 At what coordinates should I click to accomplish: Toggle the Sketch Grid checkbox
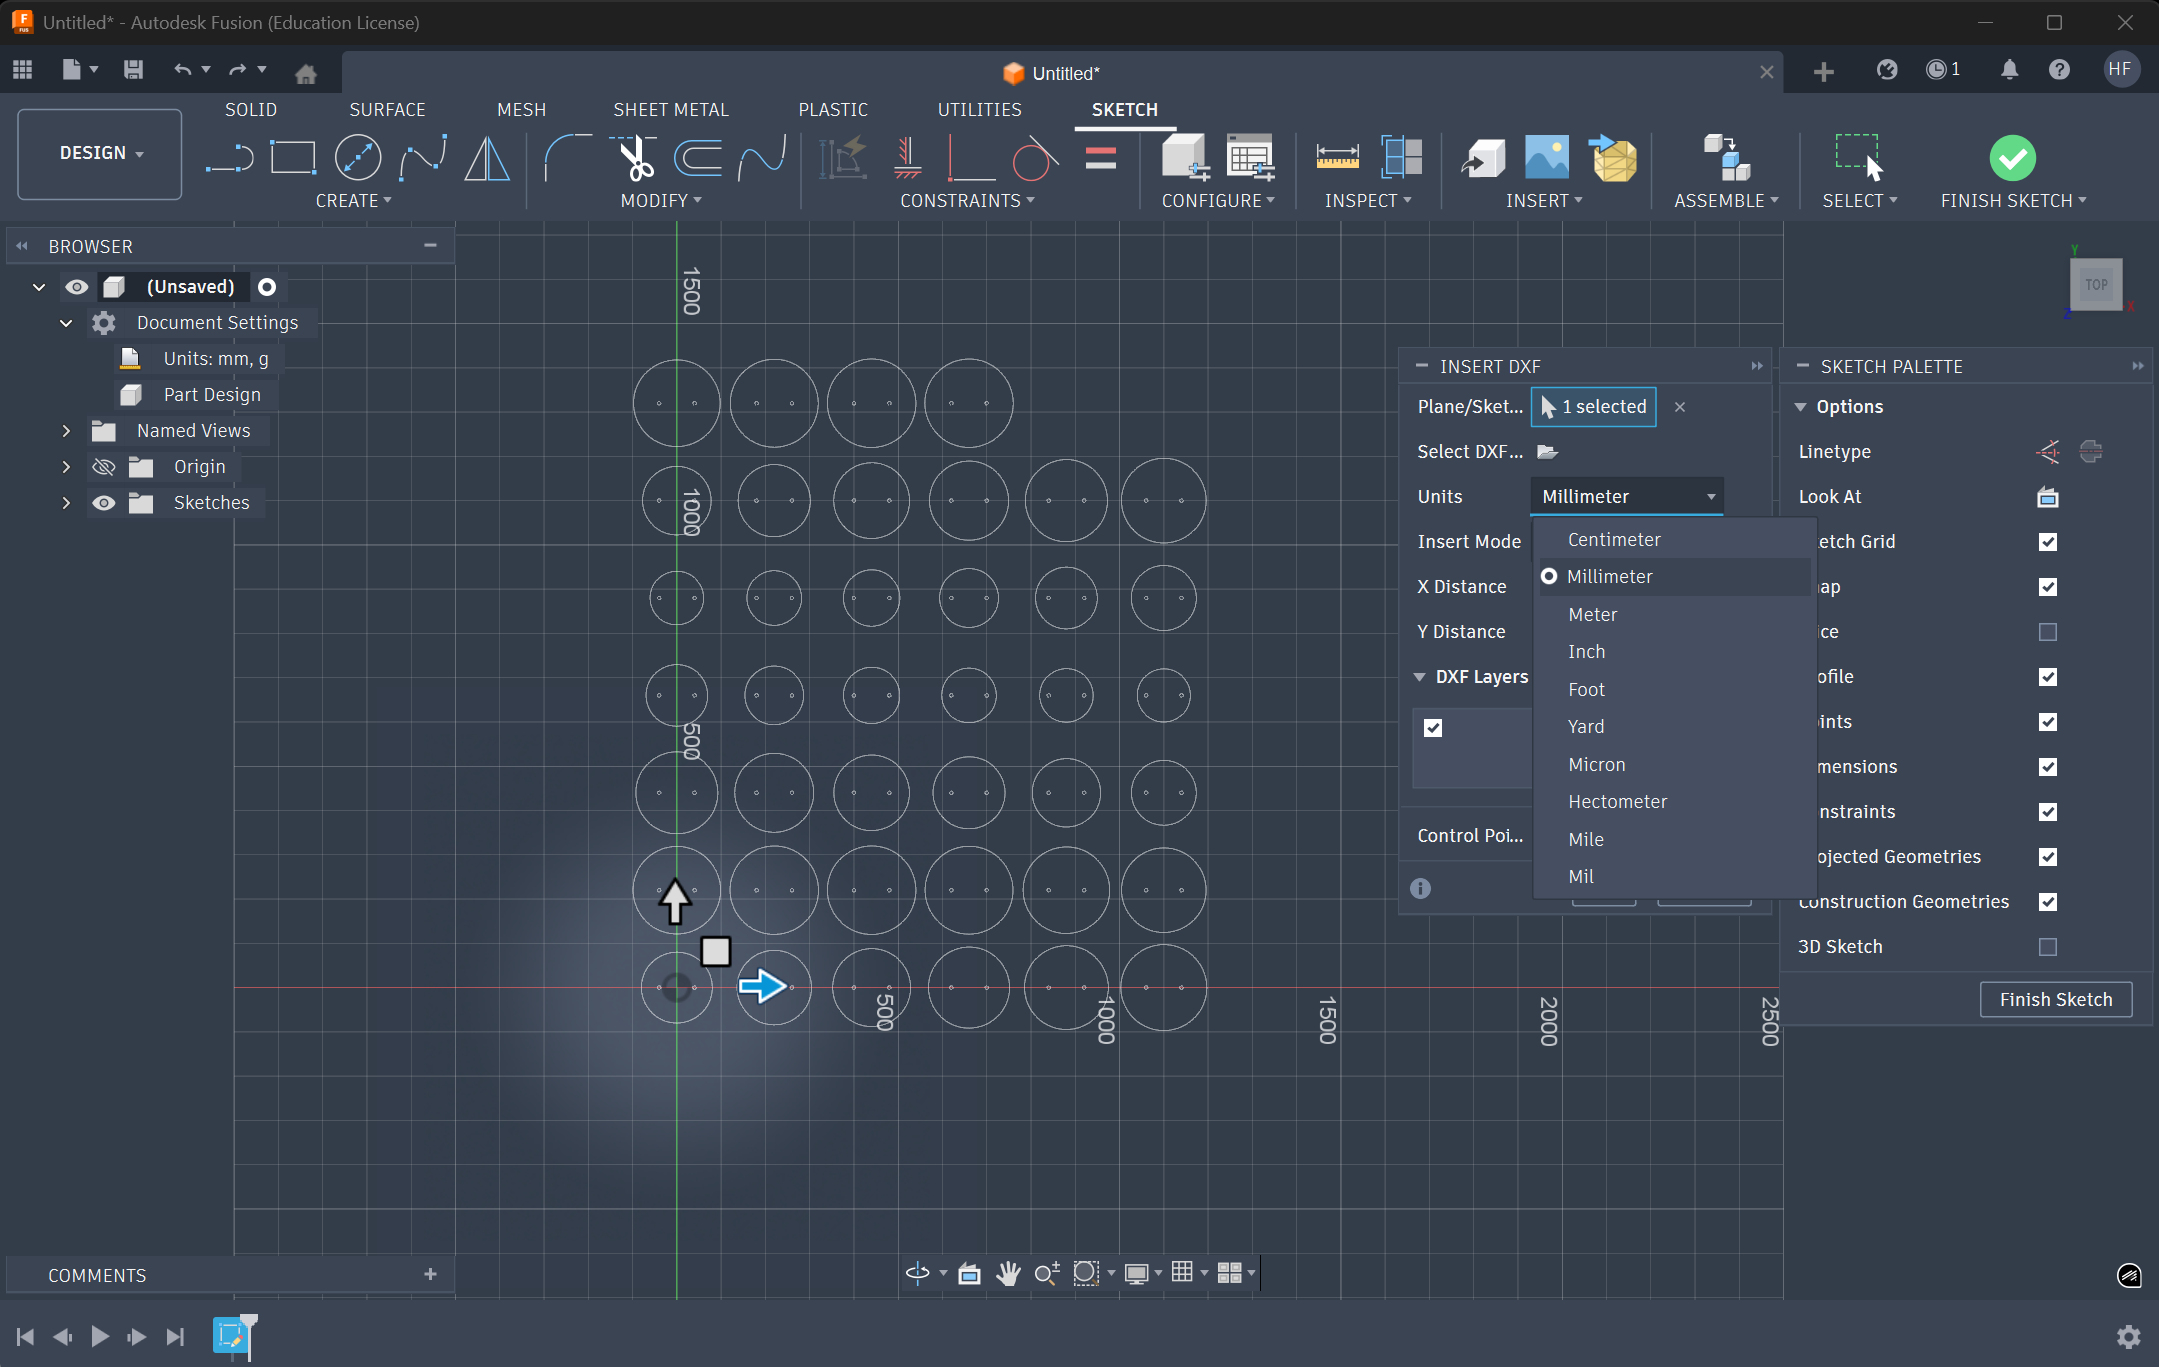click(2048, 542)
